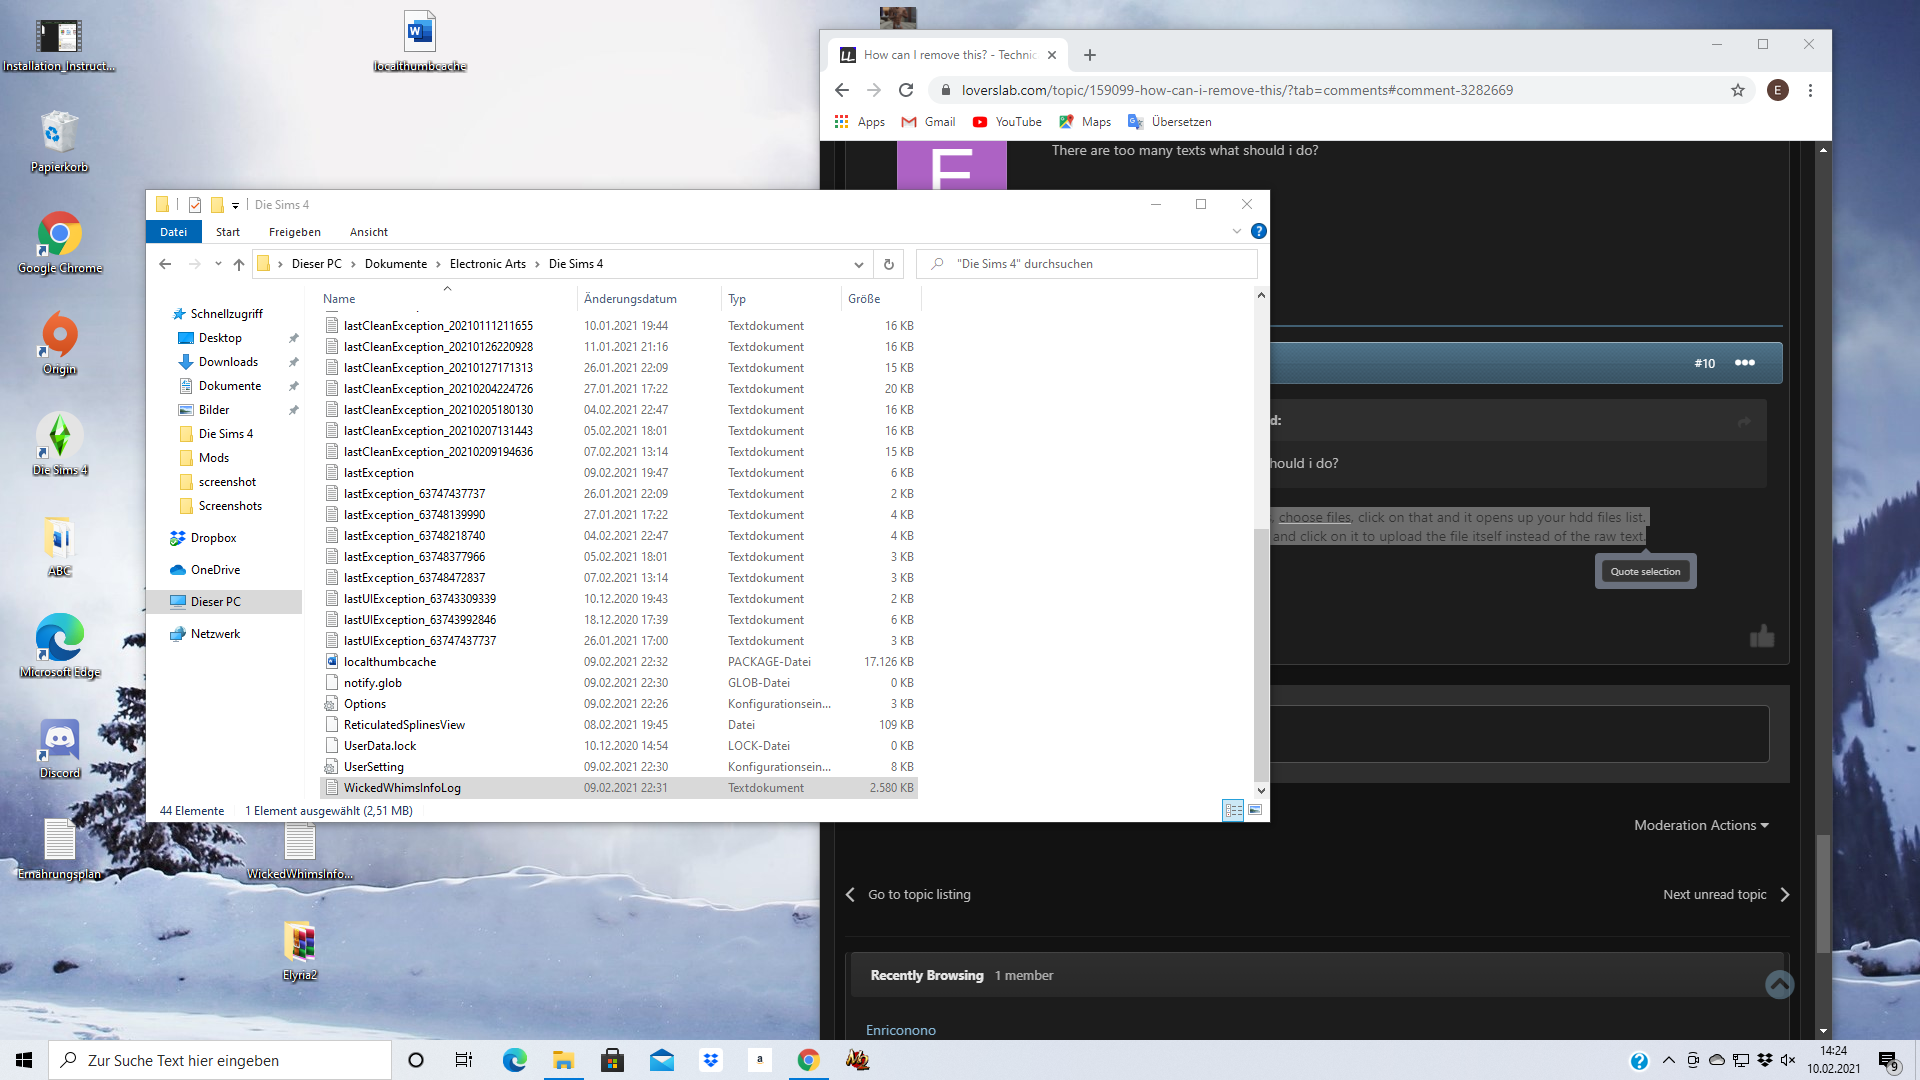Open Explorer help question mark

point(1259,231)
